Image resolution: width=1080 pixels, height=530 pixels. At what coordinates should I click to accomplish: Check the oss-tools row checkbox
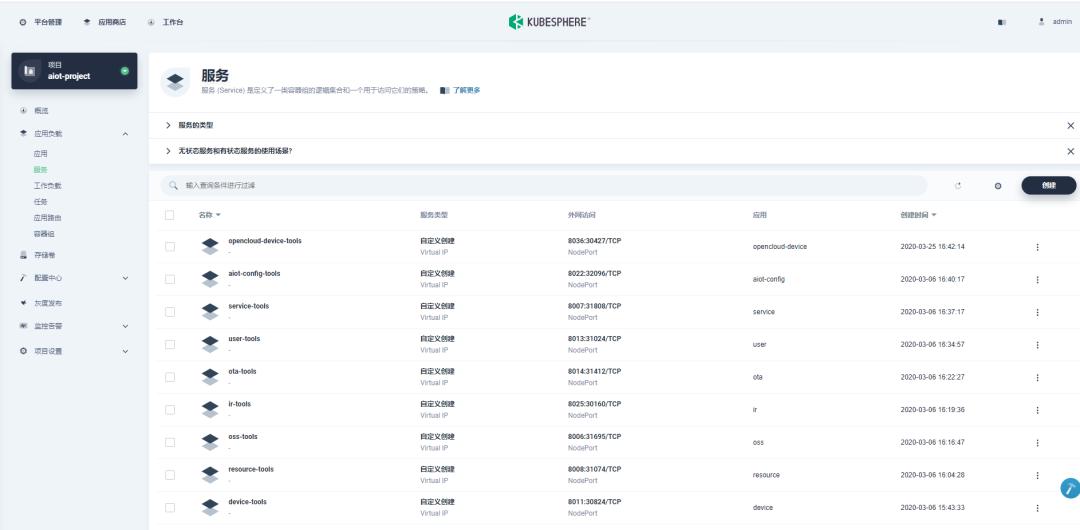click(x=169, y=442)
